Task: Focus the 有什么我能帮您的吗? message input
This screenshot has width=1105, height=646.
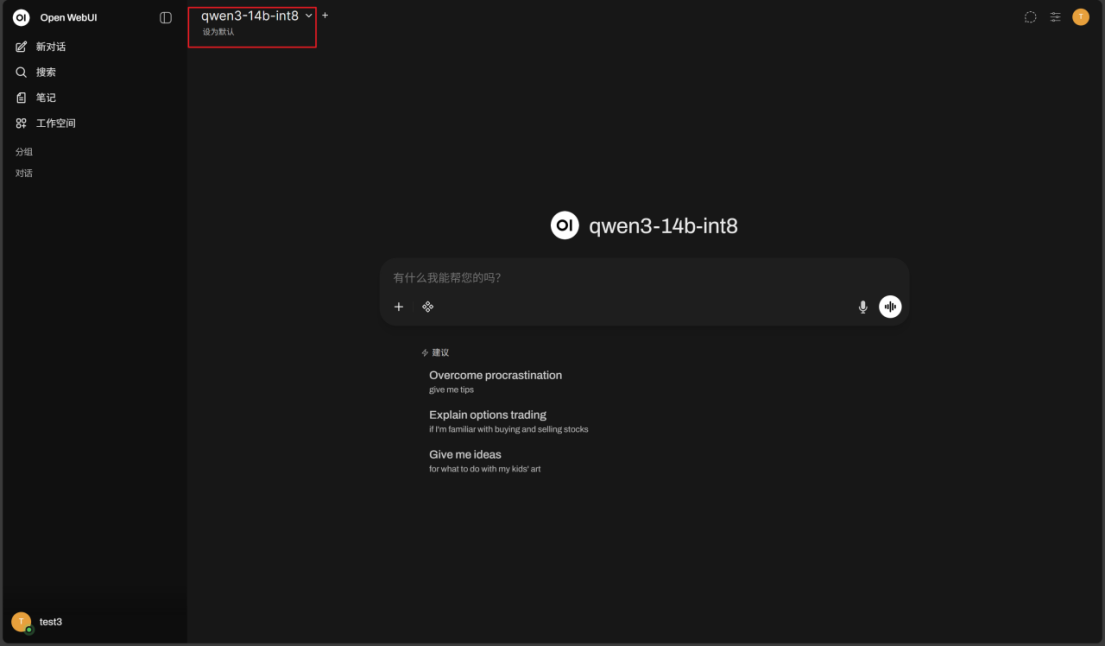Action: [643, 278]
